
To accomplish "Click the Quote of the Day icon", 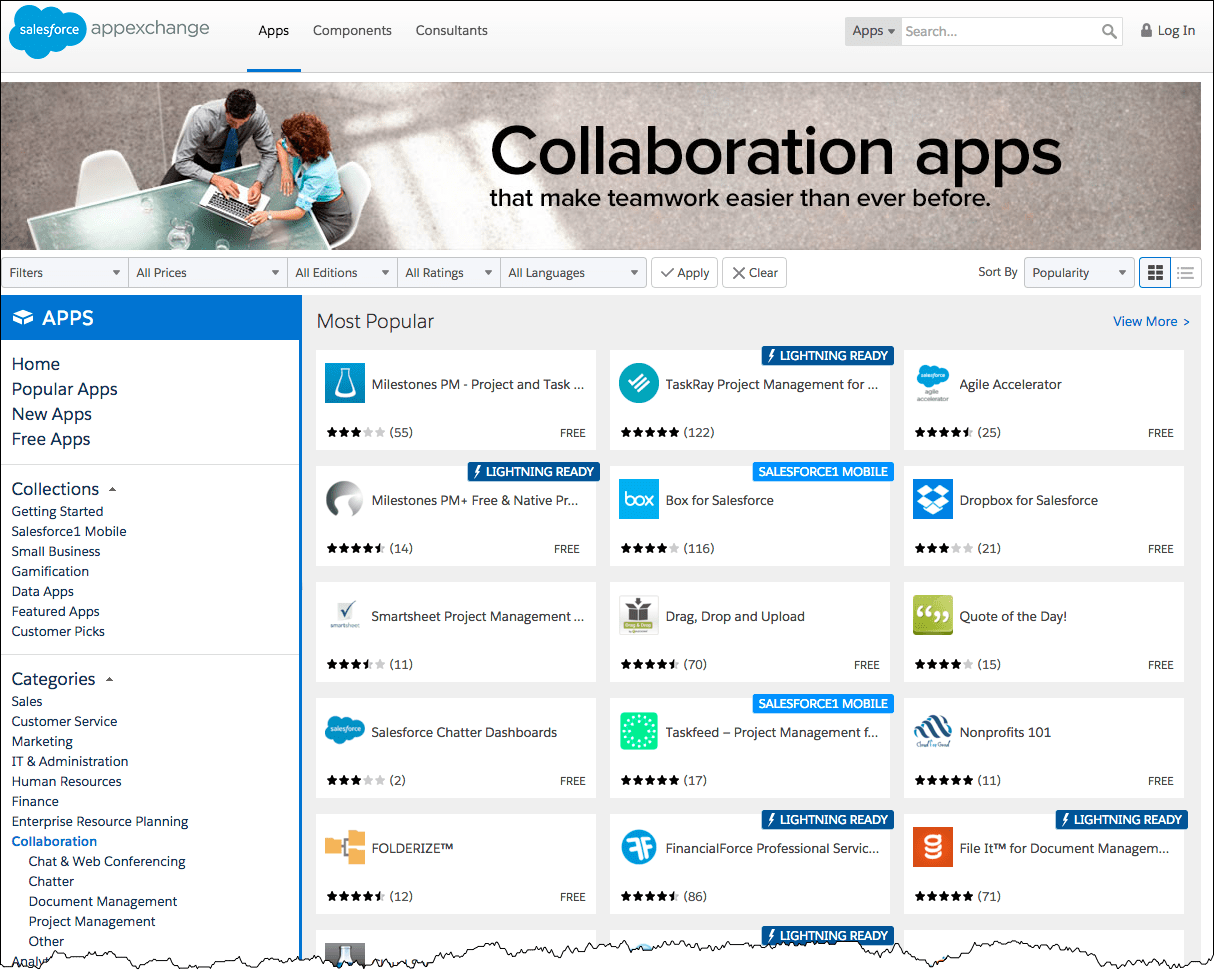I will (x=933, y=616).
